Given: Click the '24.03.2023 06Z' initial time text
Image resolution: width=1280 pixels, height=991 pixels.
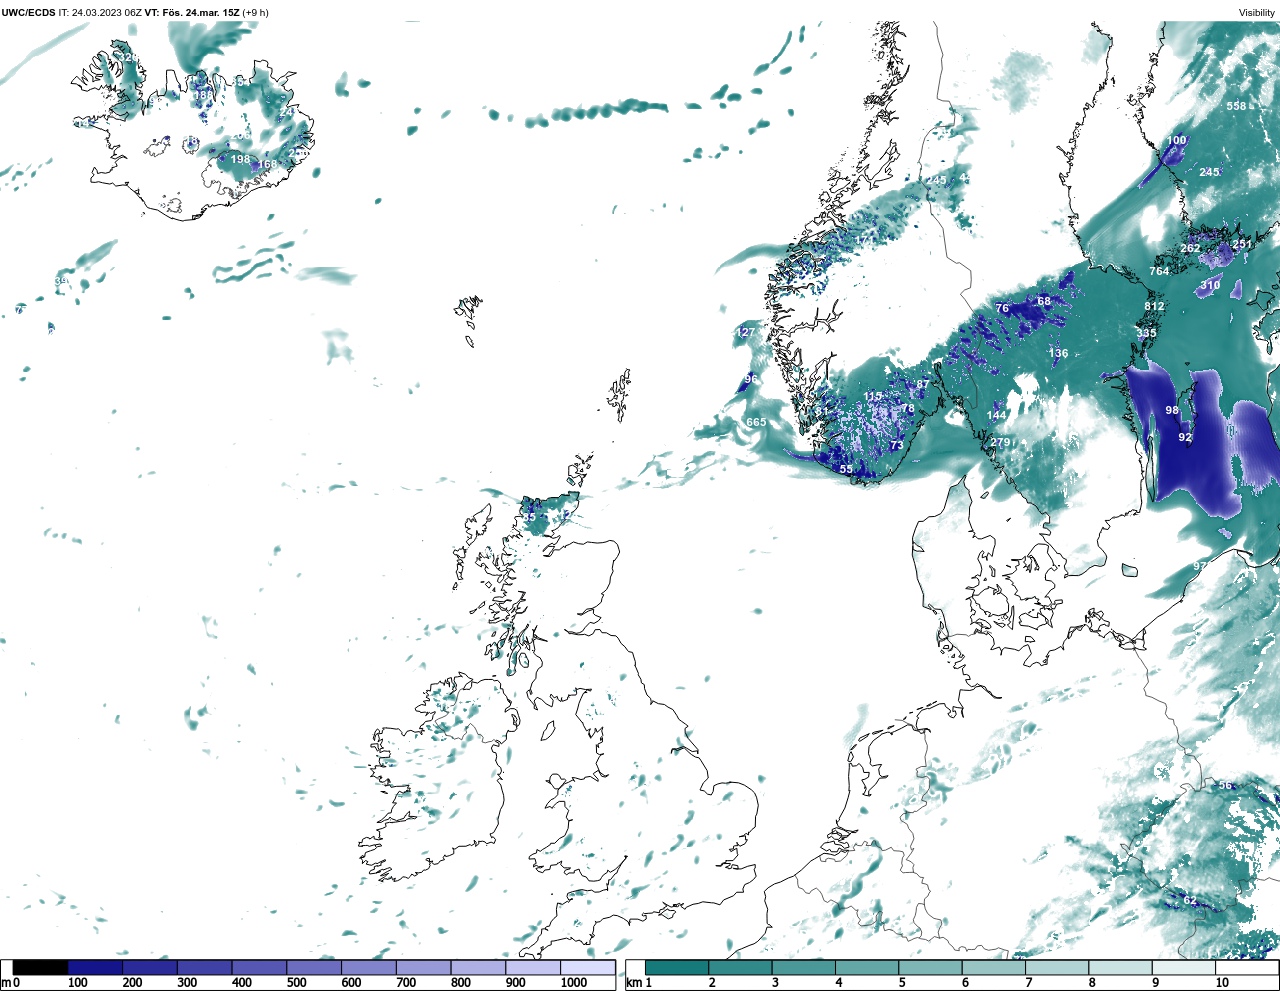Looking at the screenshot, I should pyautogui.click(x=106, y=12).
